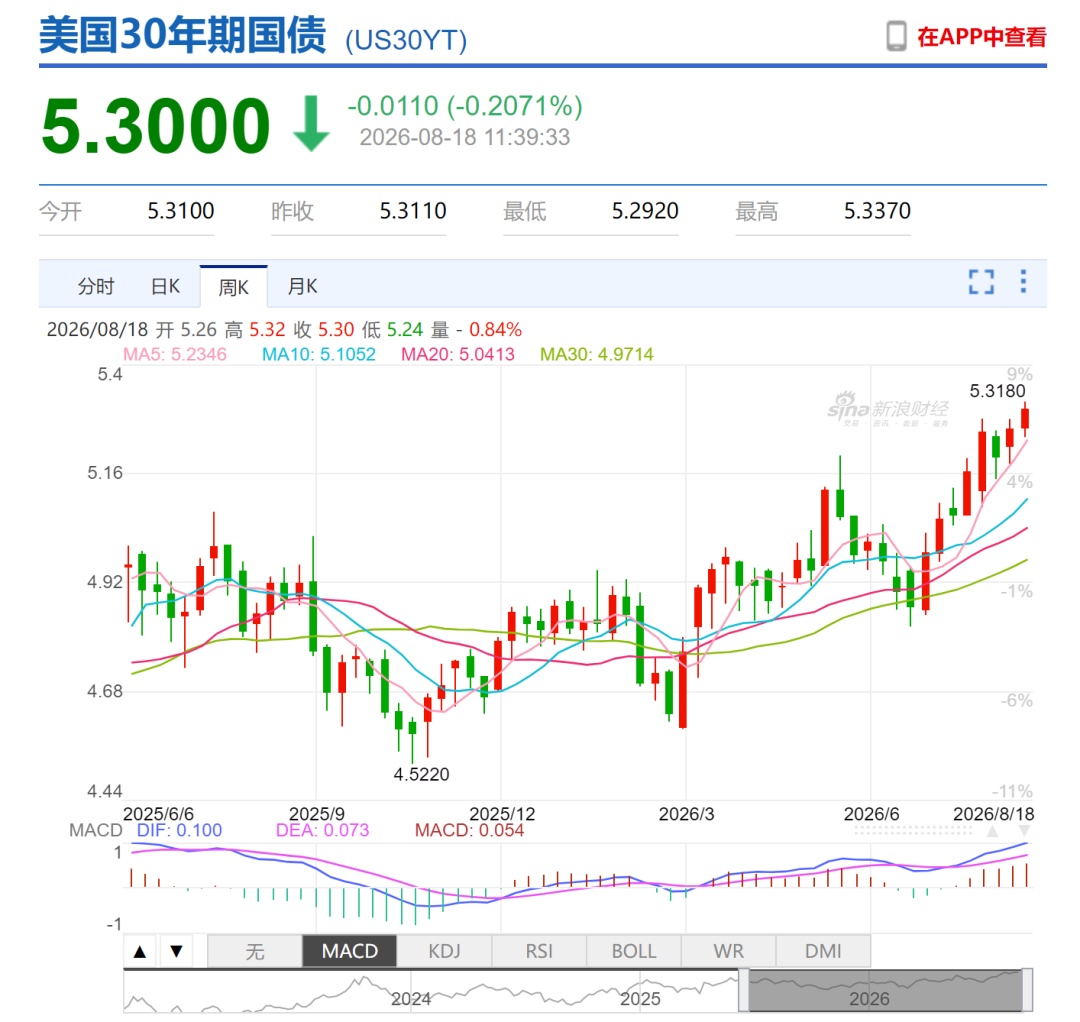Click the 2026/6 date axis label
Viewport: 1080px width, 1022px height.
(x=871, y=814)
